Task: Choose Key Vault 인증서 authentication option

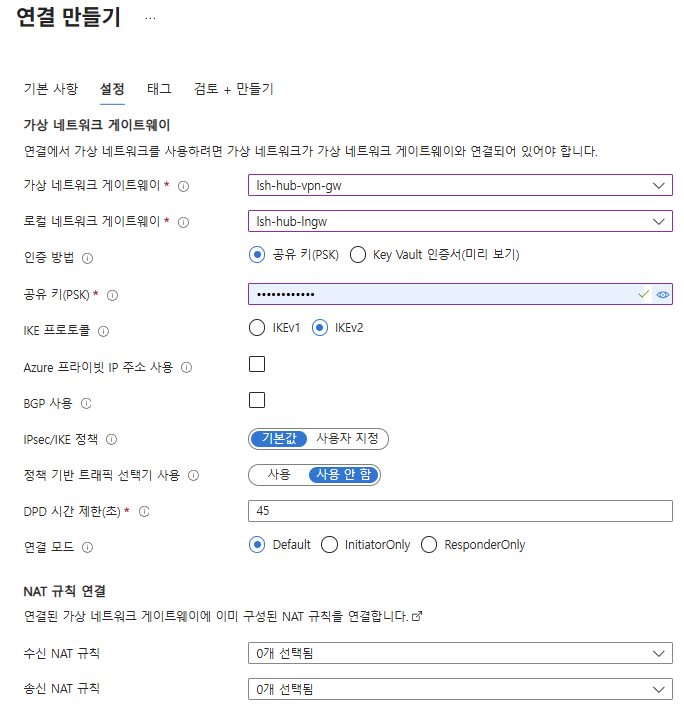Action: click(x=358, y=254)
